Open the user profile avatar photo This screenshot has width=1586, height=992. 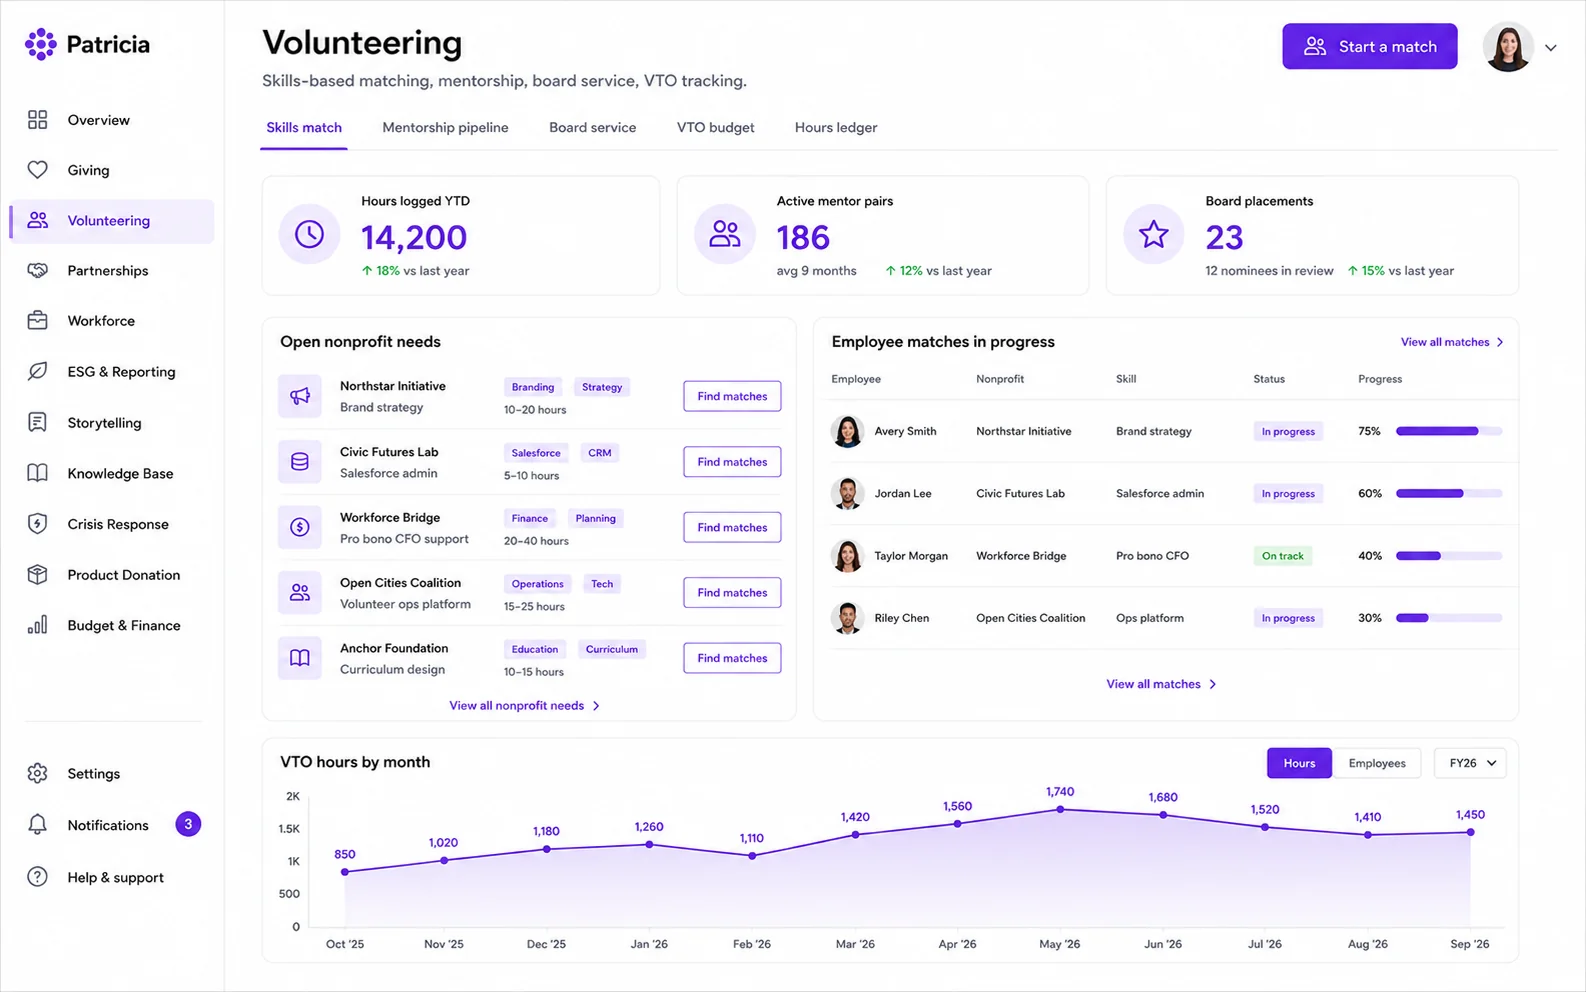coord(1508,47)
